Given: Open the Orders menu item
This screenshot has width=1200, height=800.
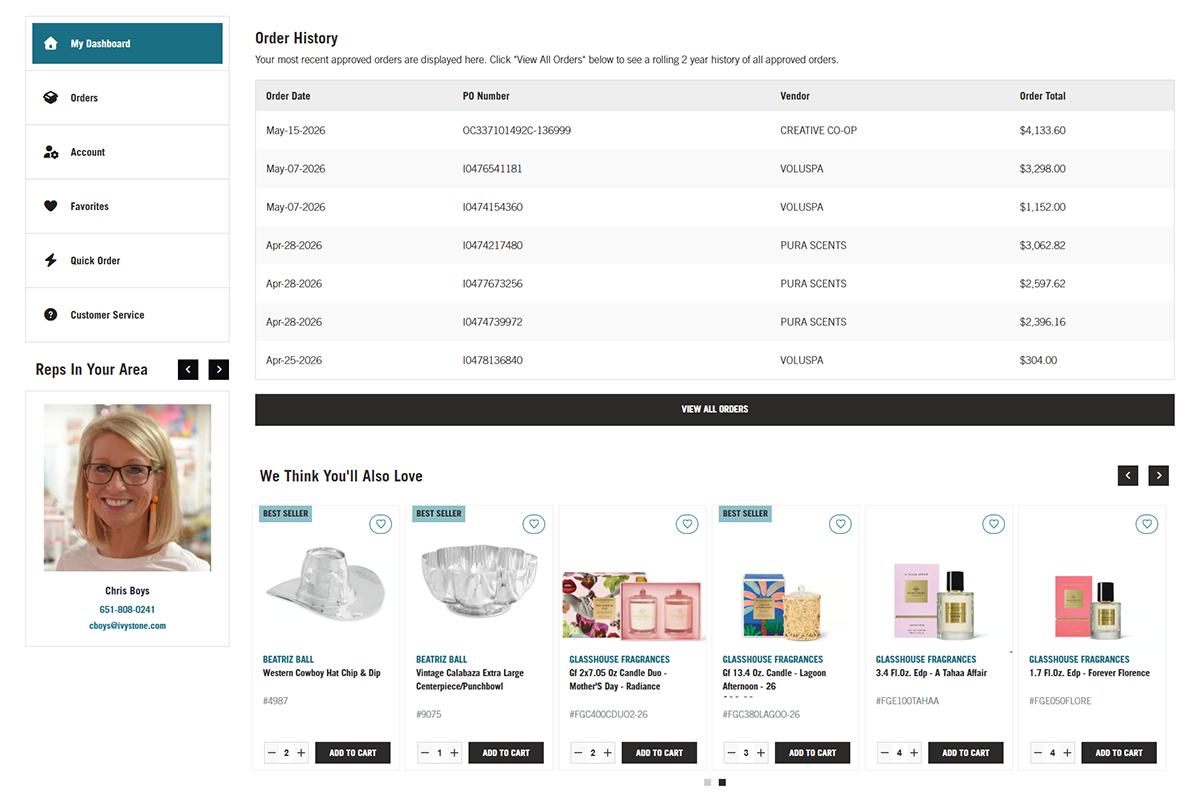Looking at the screenshot, I should (127, 98).
